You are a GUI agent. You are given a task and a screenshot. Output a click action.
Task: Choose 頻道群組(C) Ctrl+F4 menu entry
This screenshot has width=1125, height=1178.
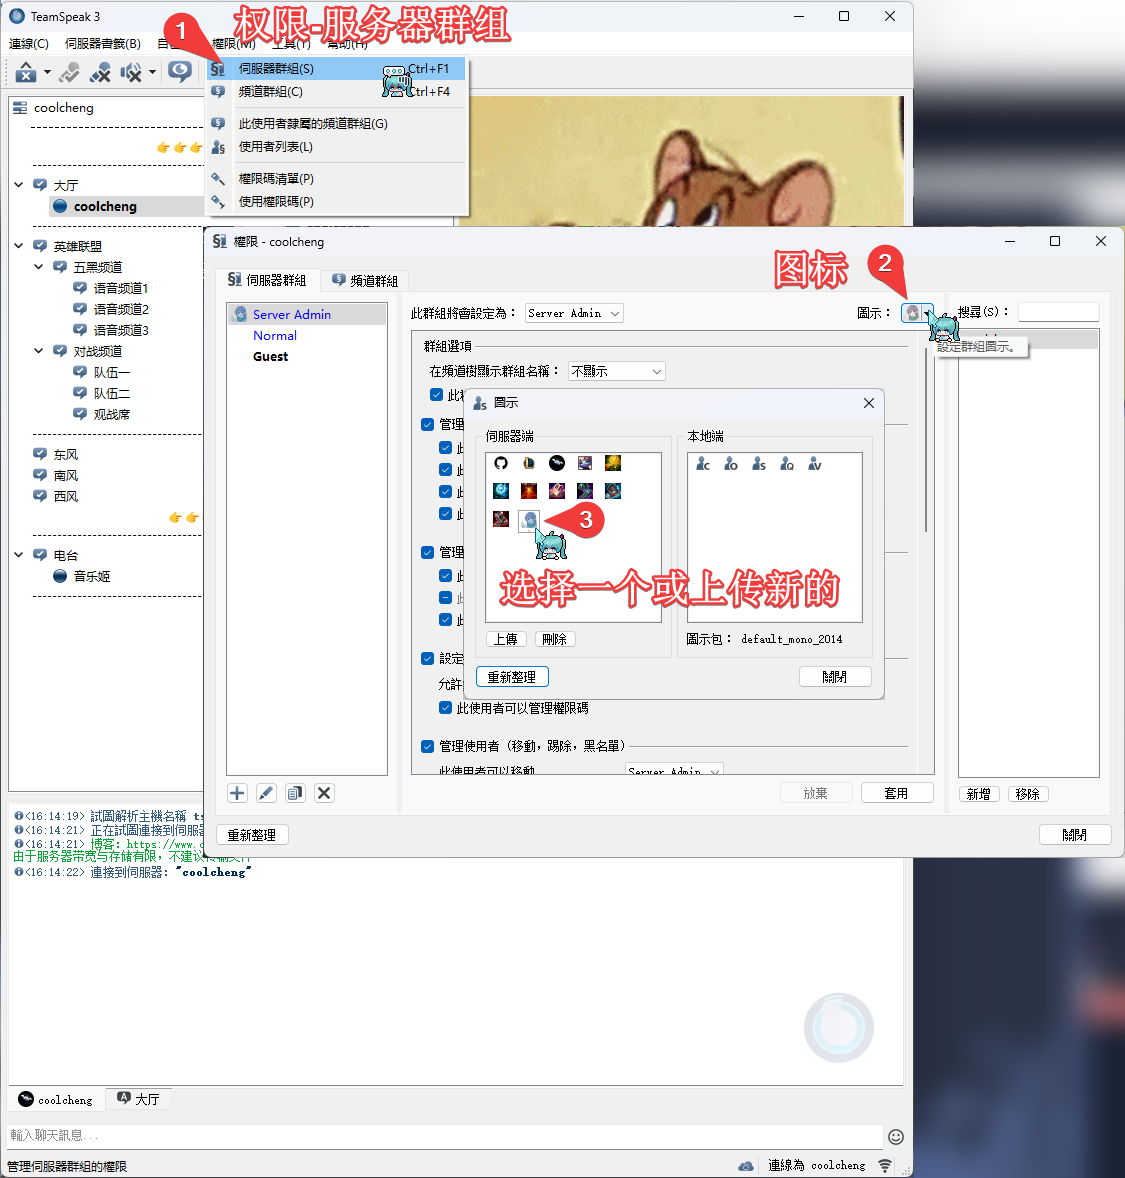[x=337, y=92]
